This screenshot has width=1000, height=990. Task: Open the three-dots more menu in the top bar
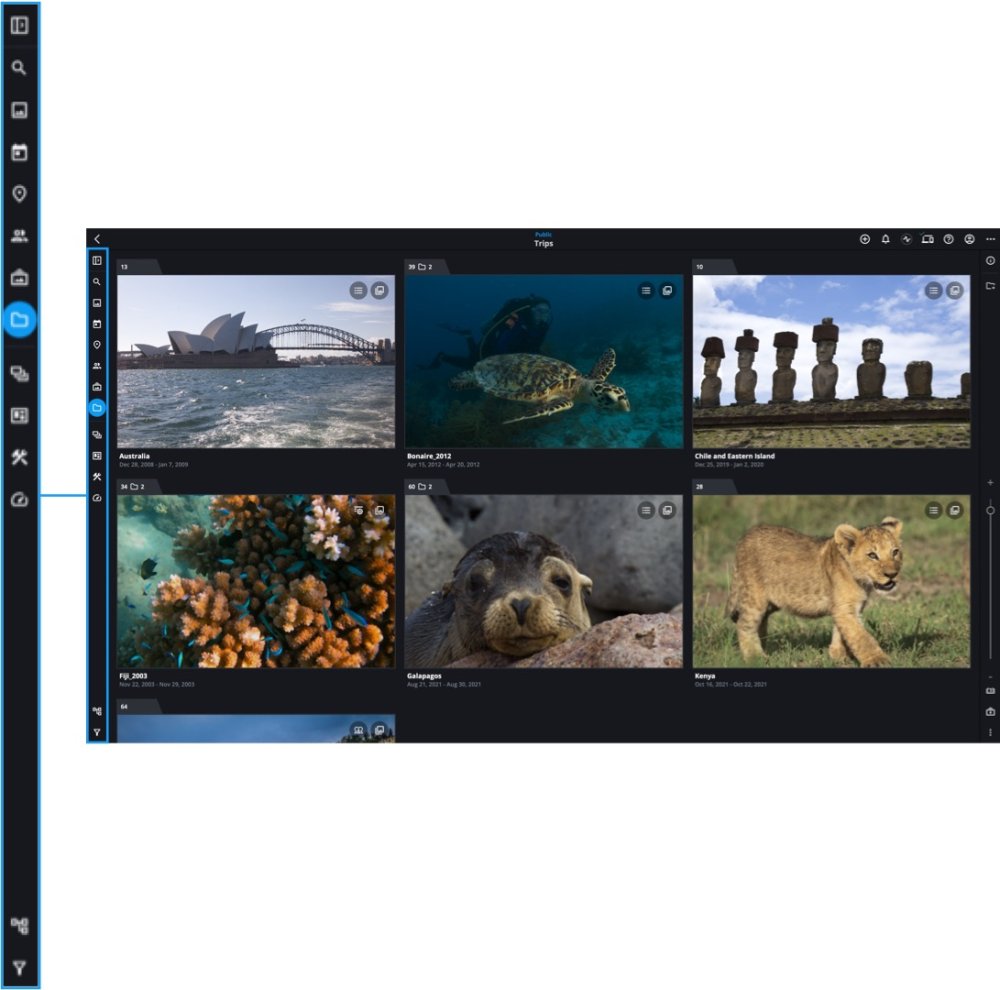990,239
